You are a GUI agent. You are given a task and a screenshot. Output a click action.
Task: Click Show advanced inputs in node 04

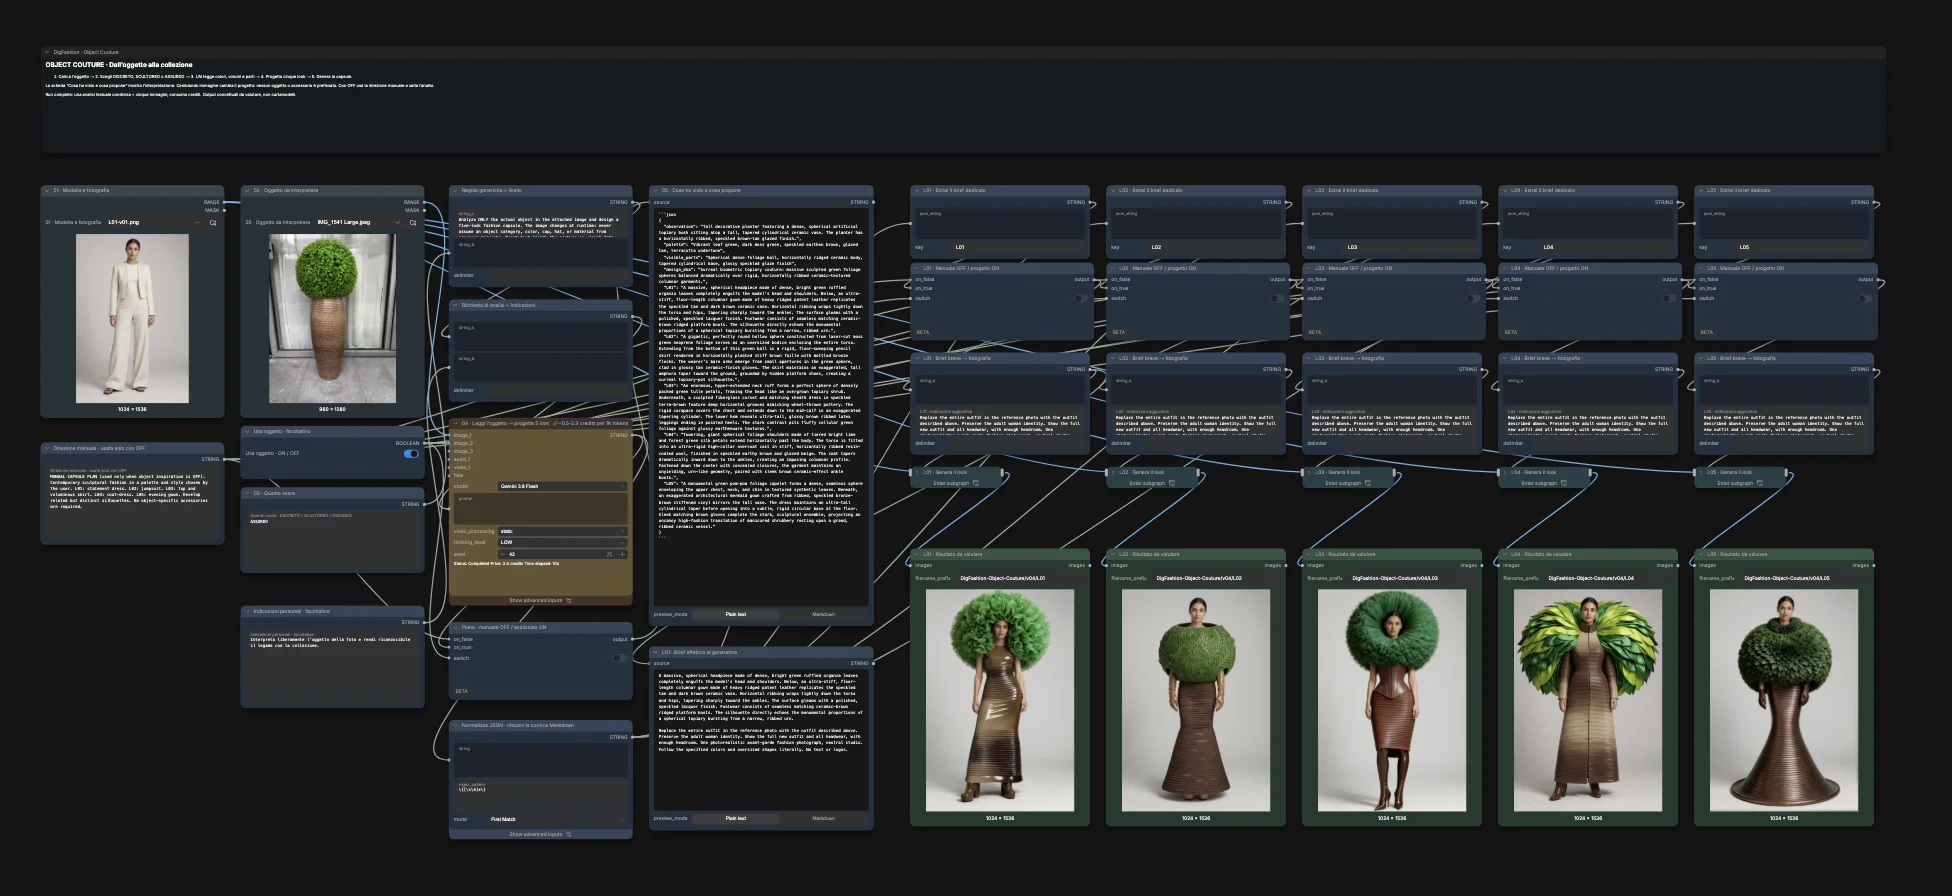[541, 601]
